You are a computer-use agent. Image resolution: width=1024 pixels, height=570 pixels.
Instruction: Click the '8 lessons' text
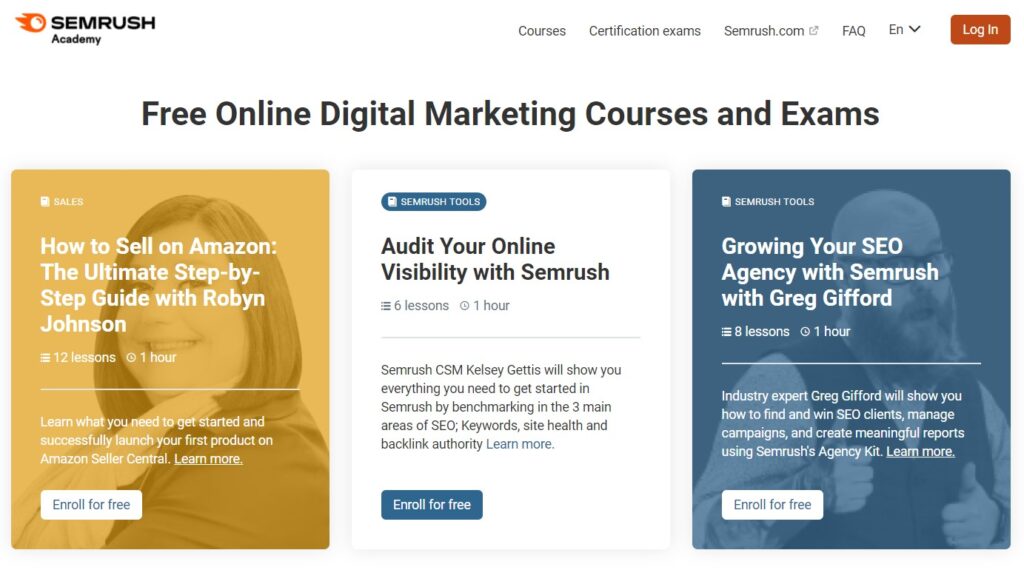point(762,332)
